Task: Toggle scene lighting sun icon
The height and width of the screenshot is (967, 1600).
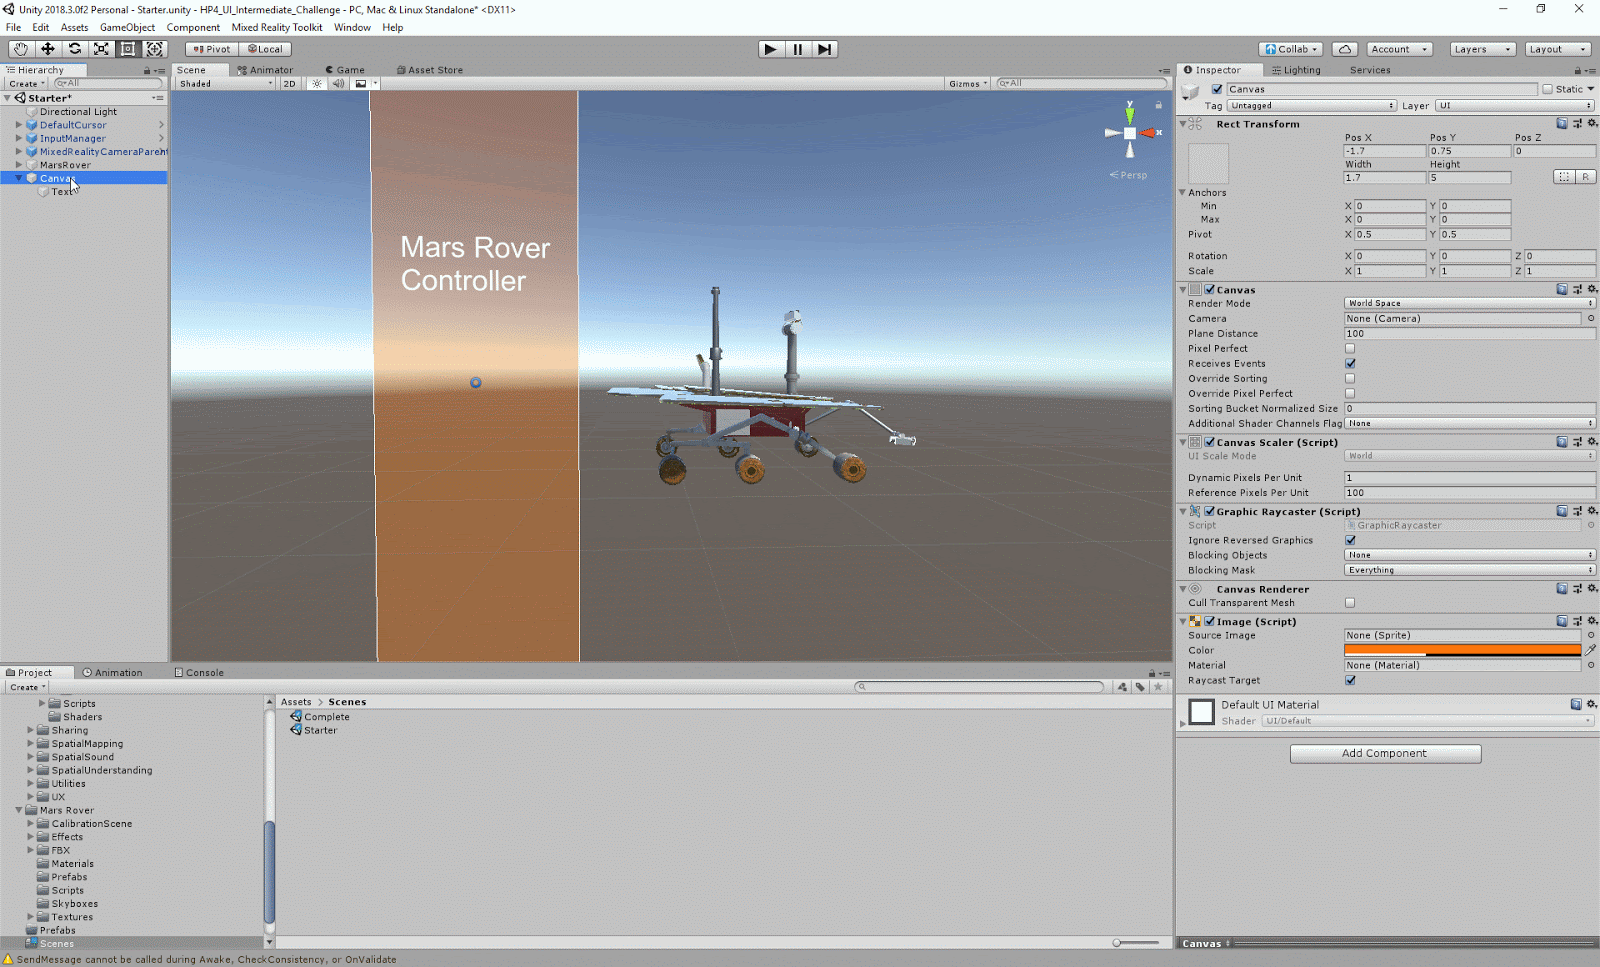Action: coord(317,84)
